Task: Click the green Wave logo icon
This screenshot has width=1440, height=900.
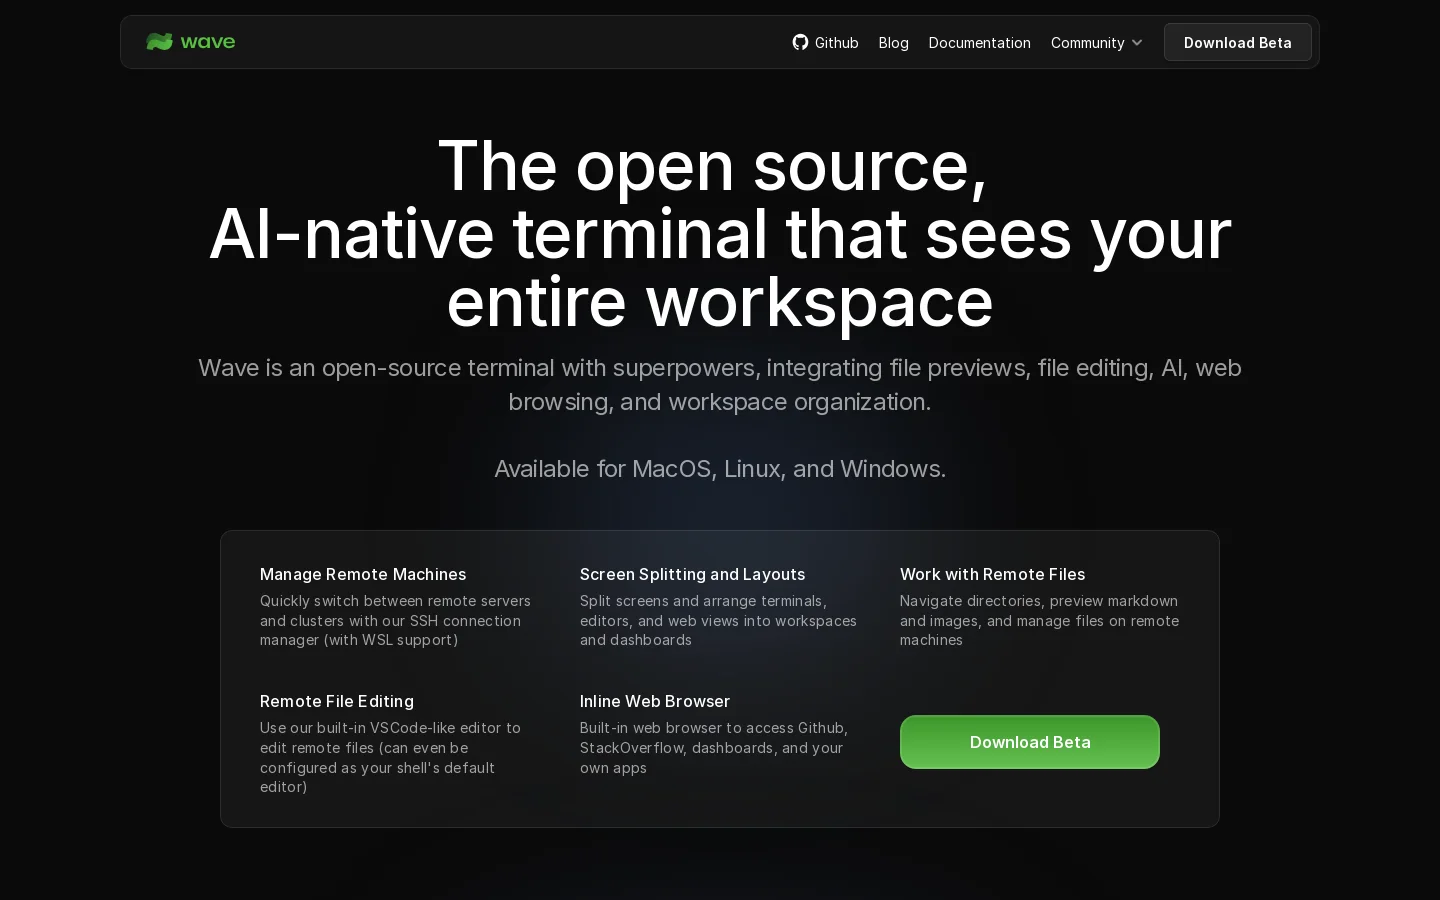Action: [x=159, y=42]
